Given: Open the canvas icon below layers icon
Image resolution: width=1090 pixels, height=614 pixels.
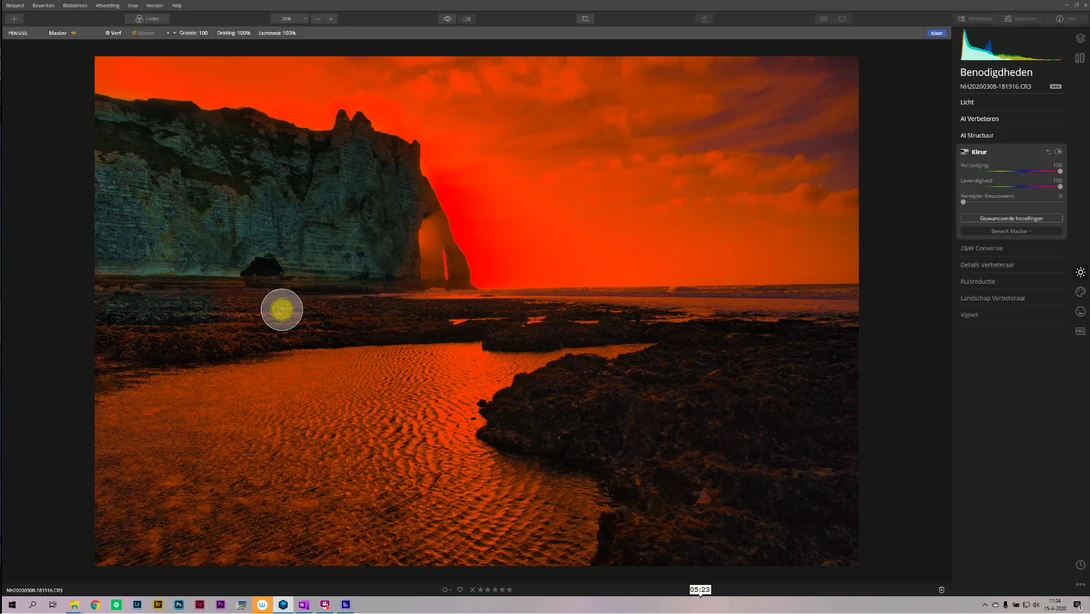Looking at the screenshot, I should pyautogui.click(x=1080, y=58).
